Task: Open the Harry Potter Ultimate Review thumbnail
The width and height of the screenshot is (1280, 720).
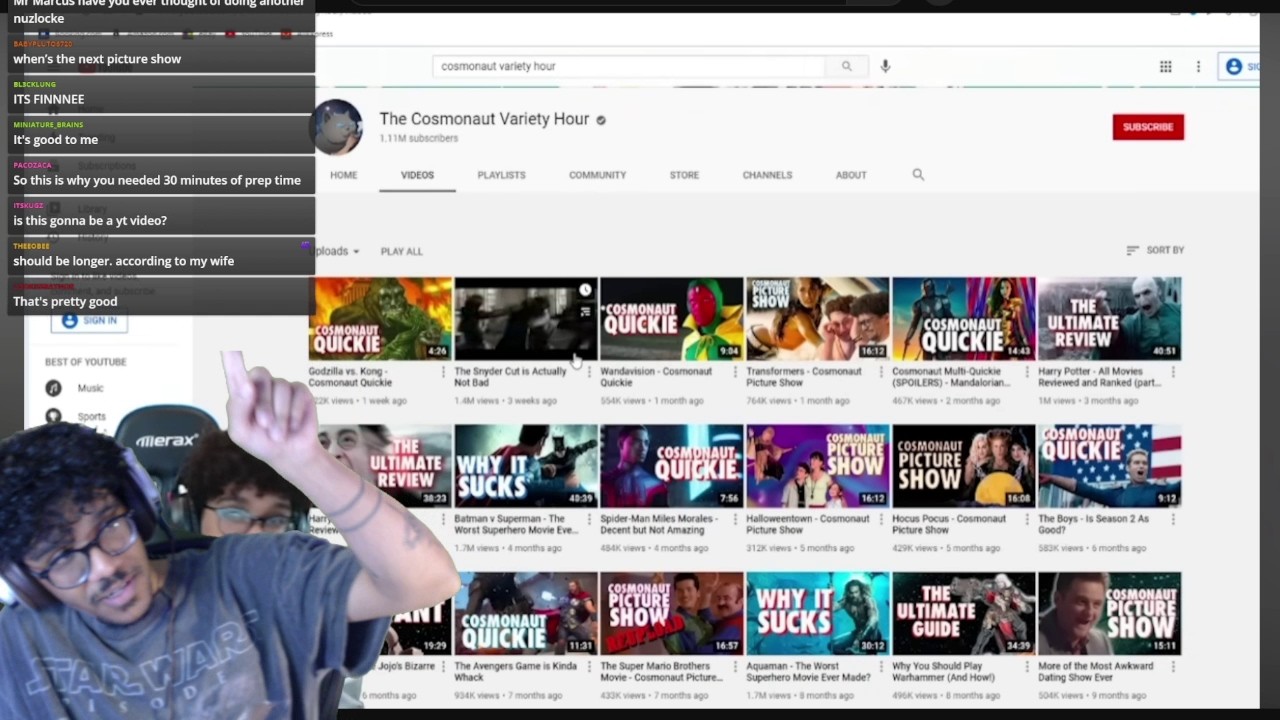Action: point(1109,319)
